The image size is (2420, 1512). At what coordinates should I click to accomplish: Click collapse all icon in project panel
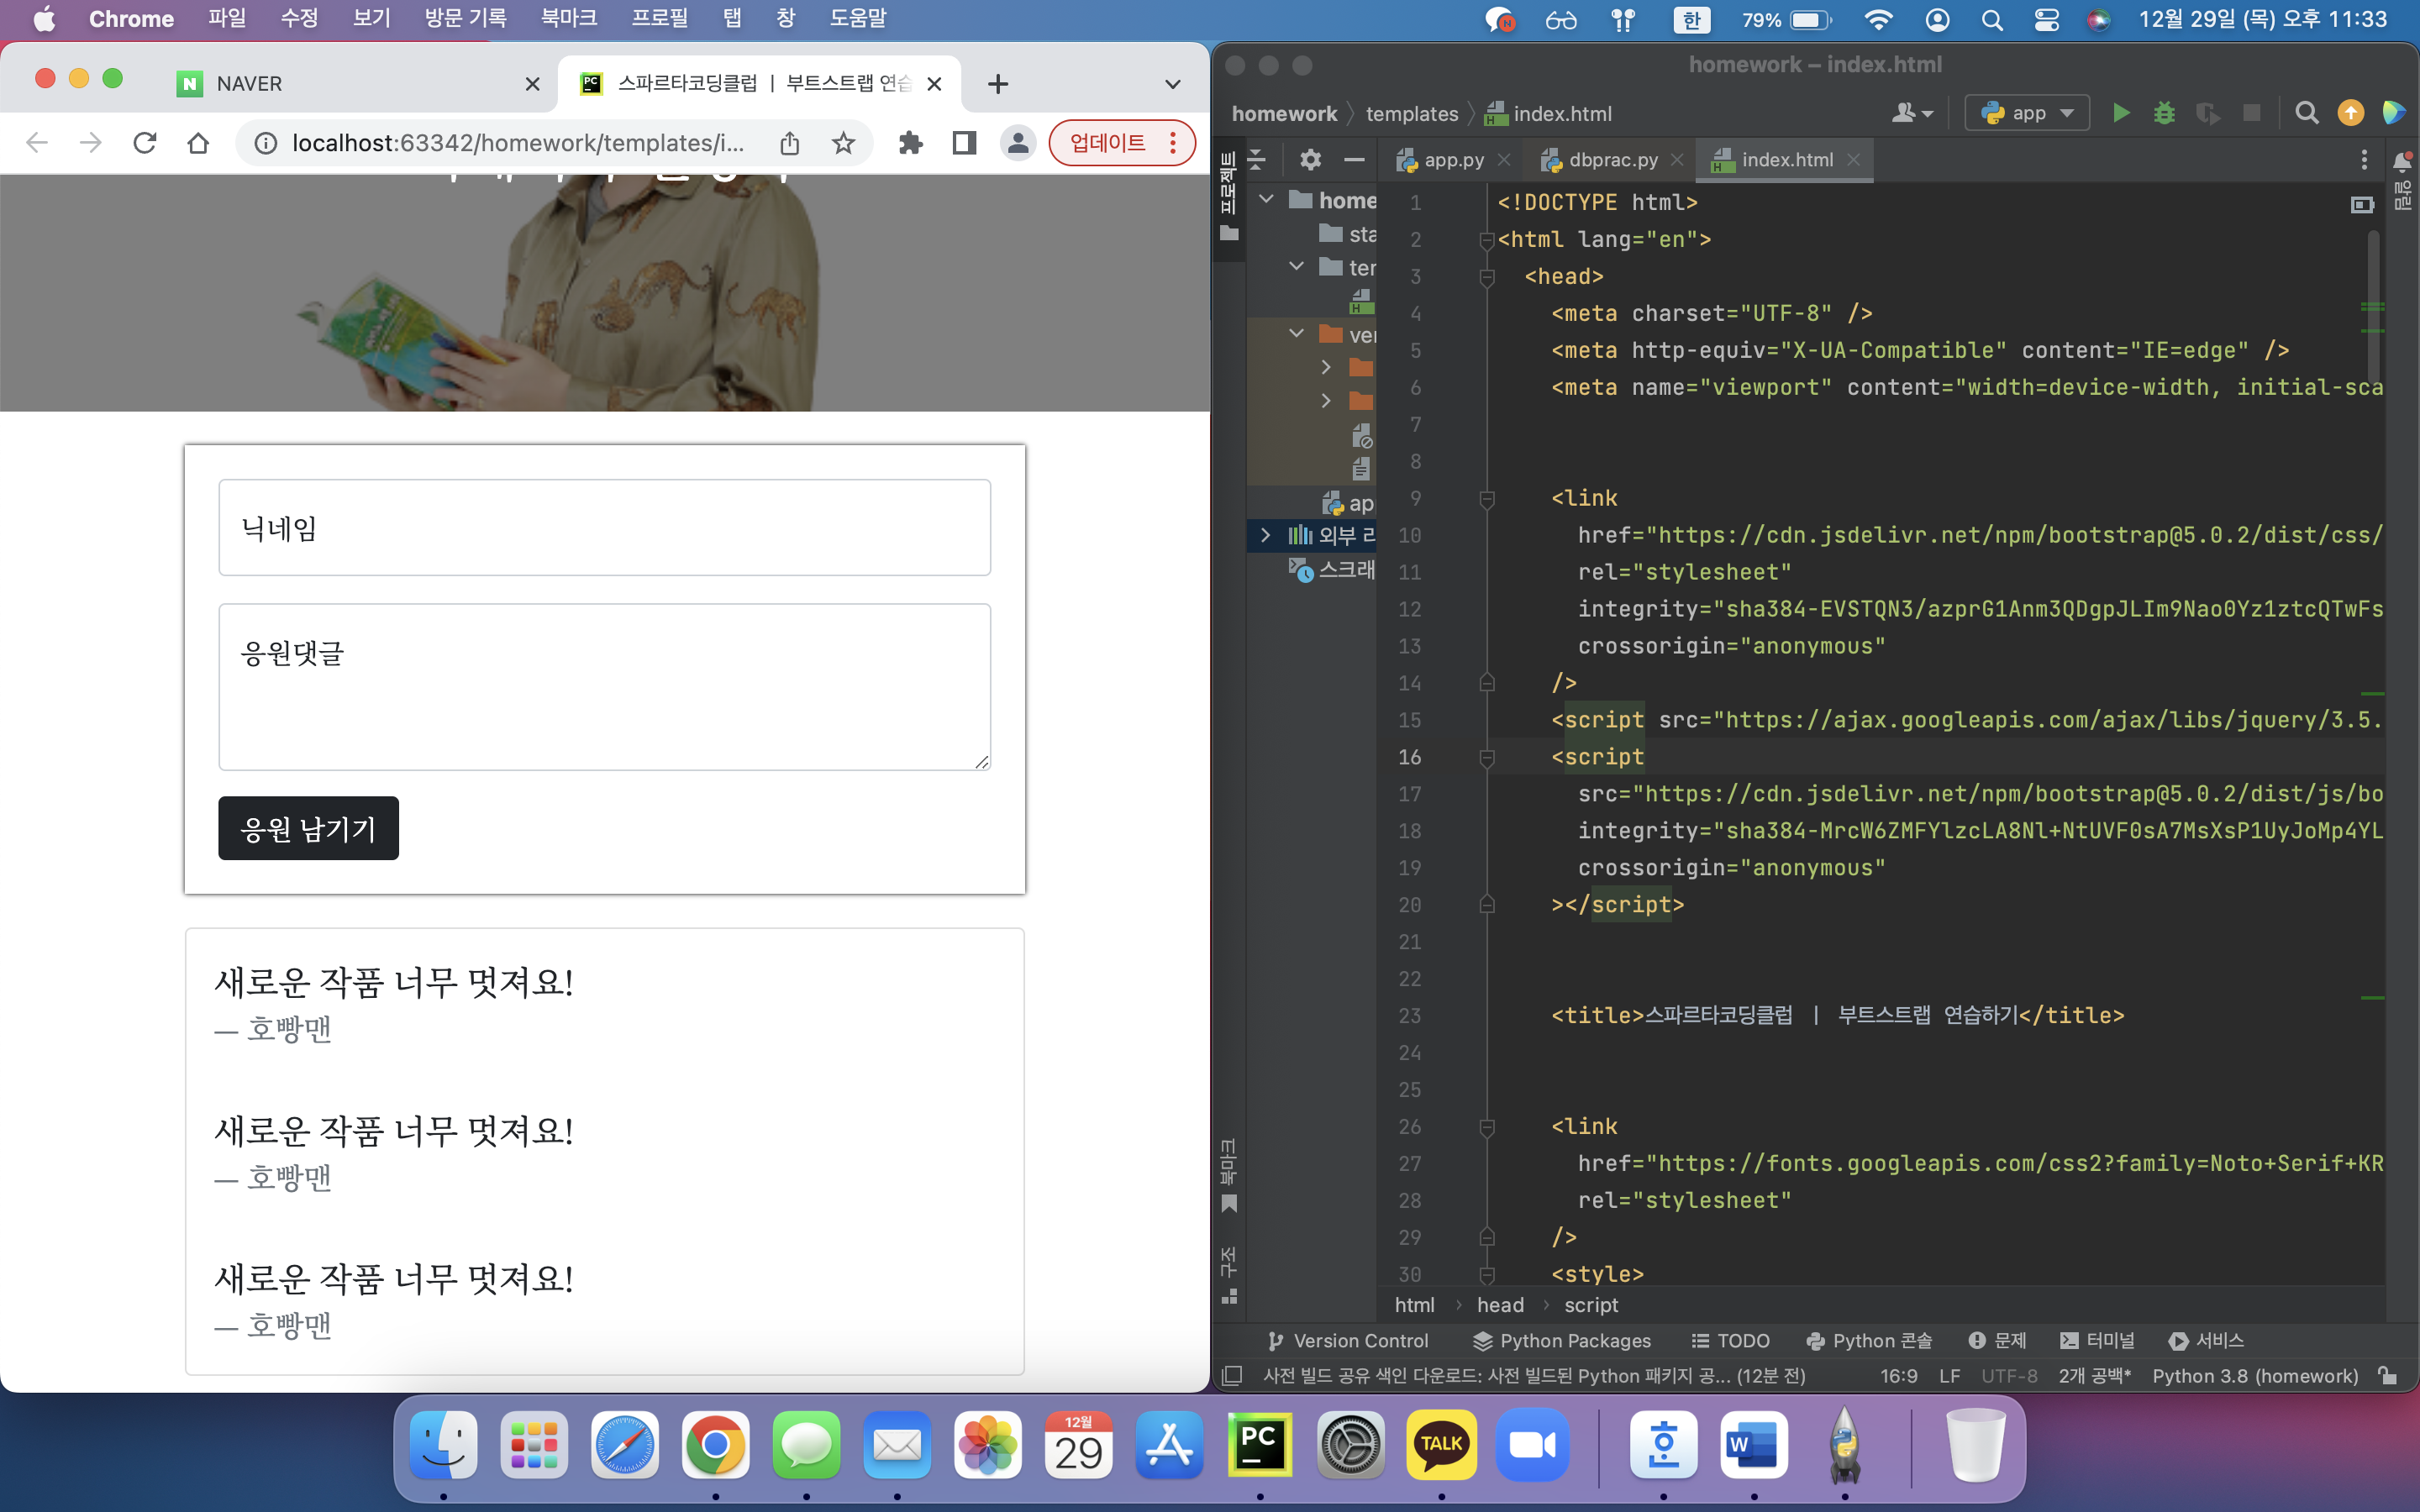pos(1257,159)
